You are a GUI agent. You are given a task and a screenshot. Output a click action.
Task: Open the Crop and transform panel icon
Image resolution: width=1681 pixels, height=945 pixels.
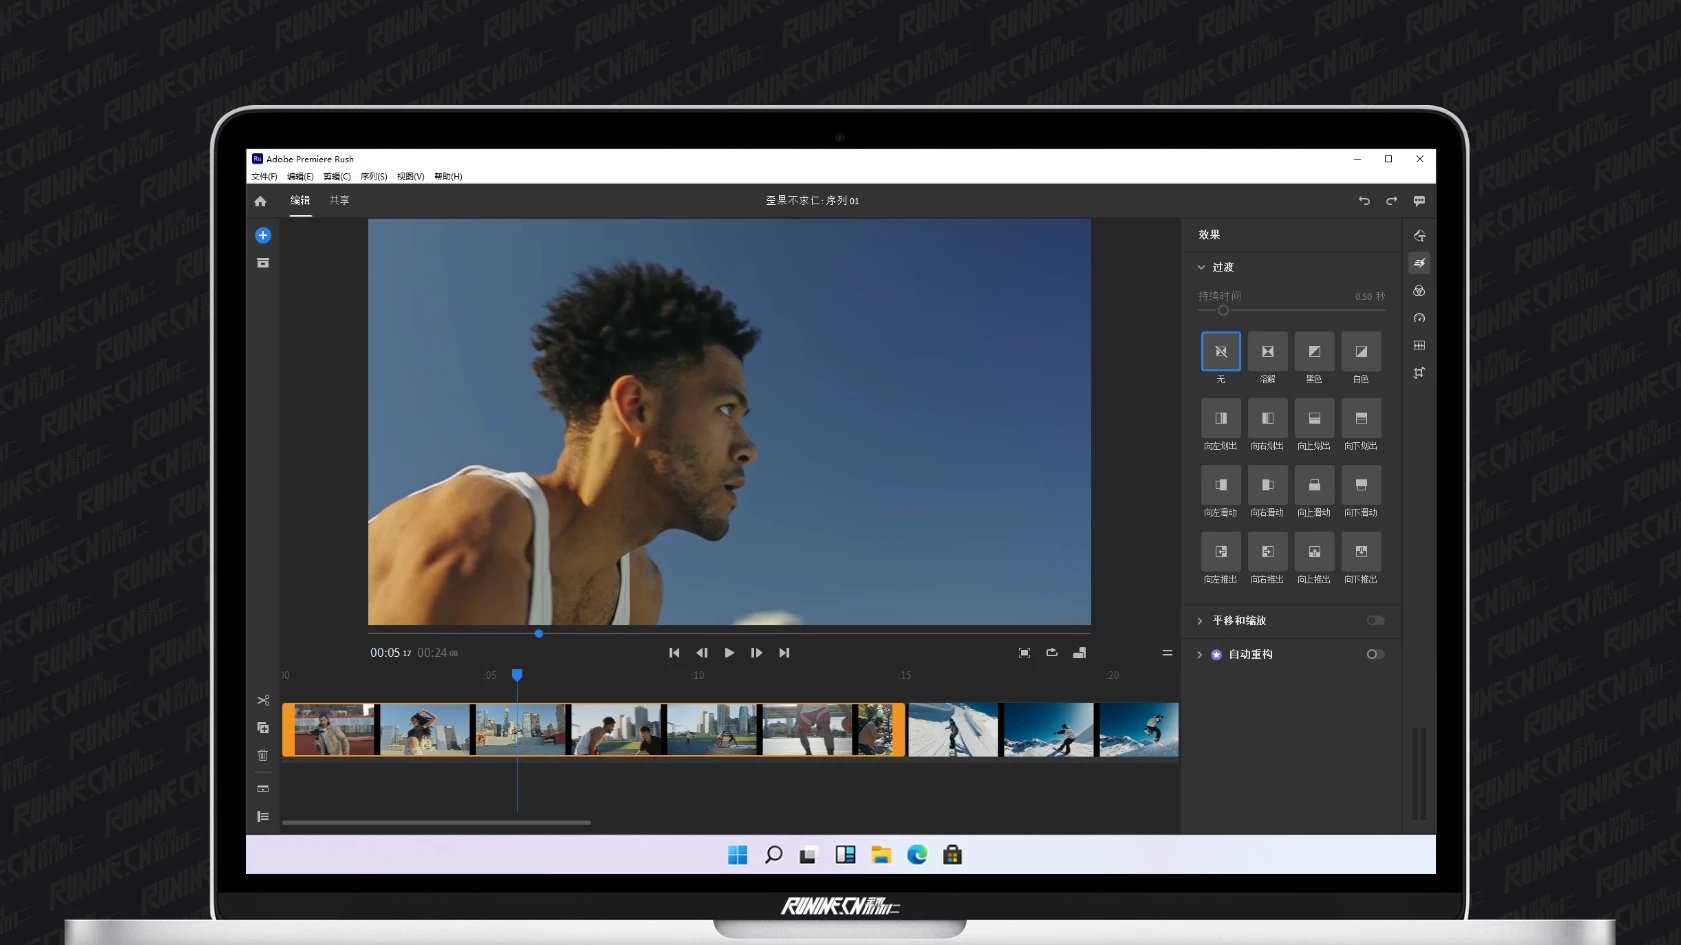pyautogui.click(x=1419, y=373)
